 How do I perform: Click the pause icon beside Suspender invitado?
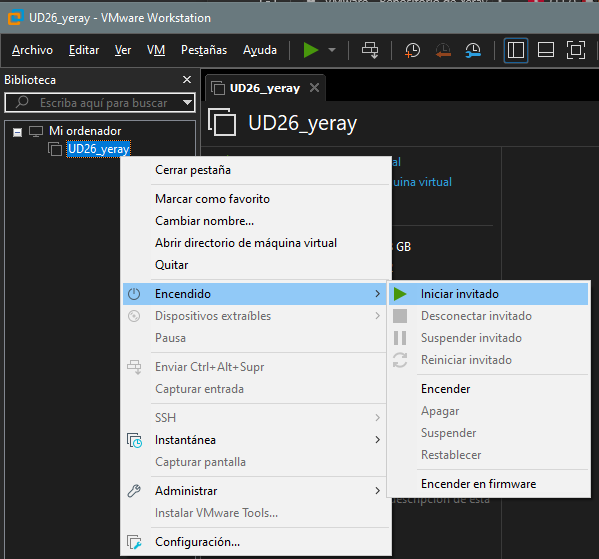coord(400,338)
